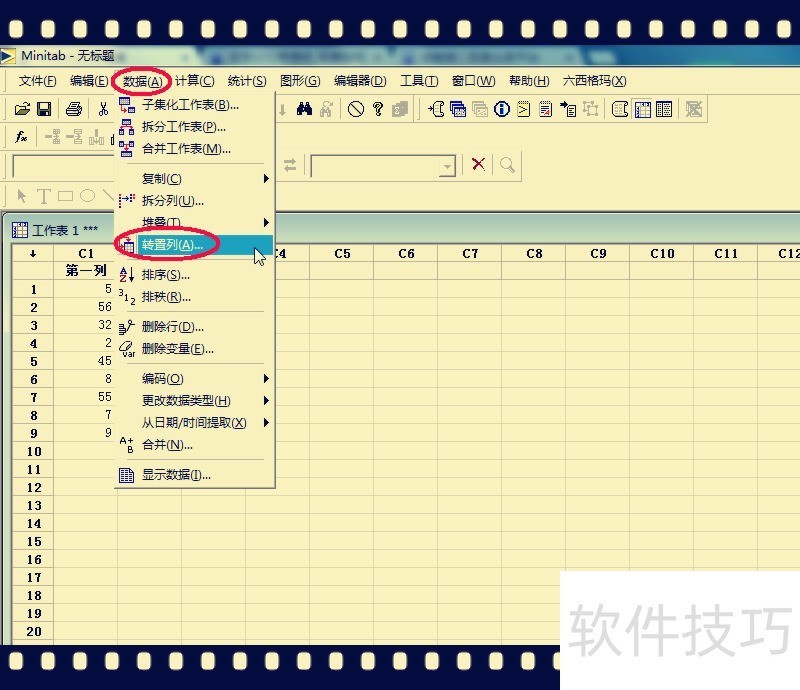Viewport: 800px width, 690px height.
Task: Choose 合并(N)... menu item
Action: pyautogui.click(x=195, y=445)
